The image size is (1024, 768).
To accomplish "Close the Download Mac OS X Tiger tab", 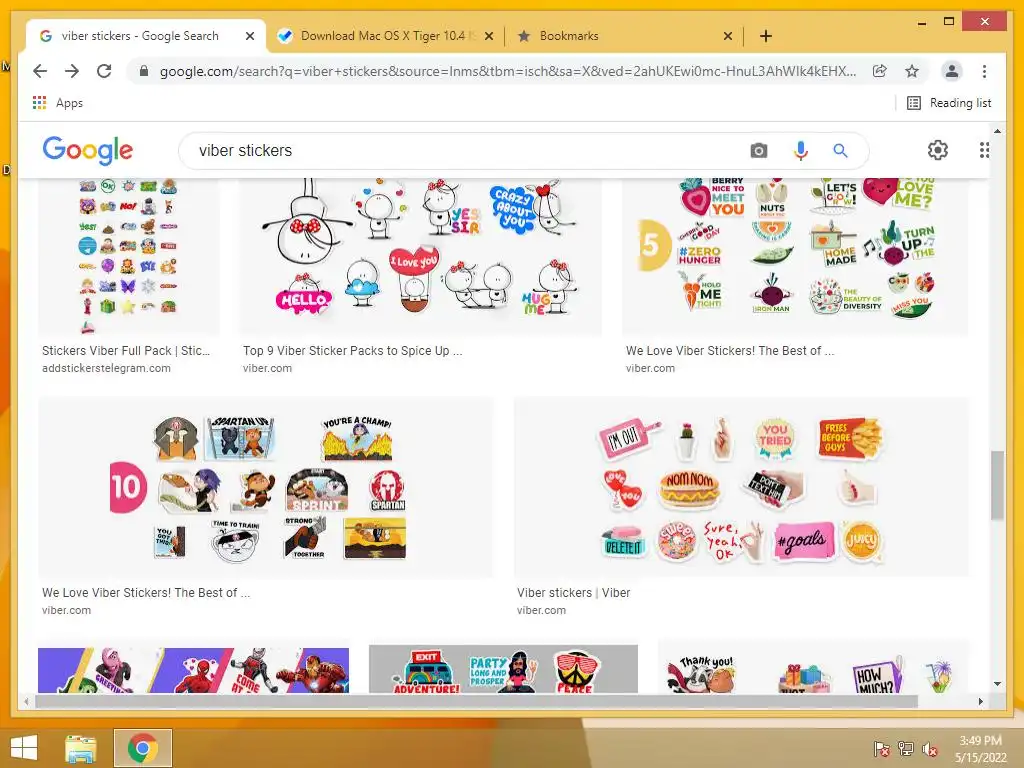I will point(488,36).
